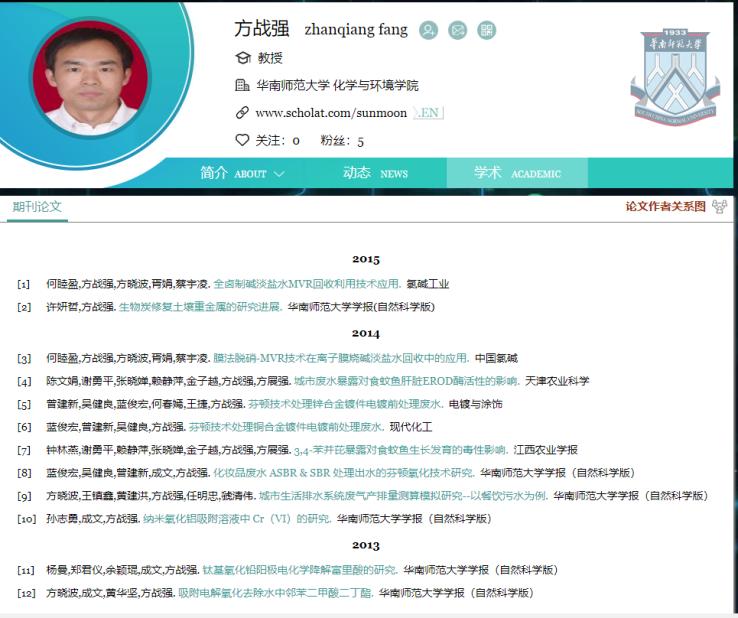This screenshot has height=618, width=738.
Task: Click the co-author network graph icon
Action: pyautogui.click(x=719, y=206)
